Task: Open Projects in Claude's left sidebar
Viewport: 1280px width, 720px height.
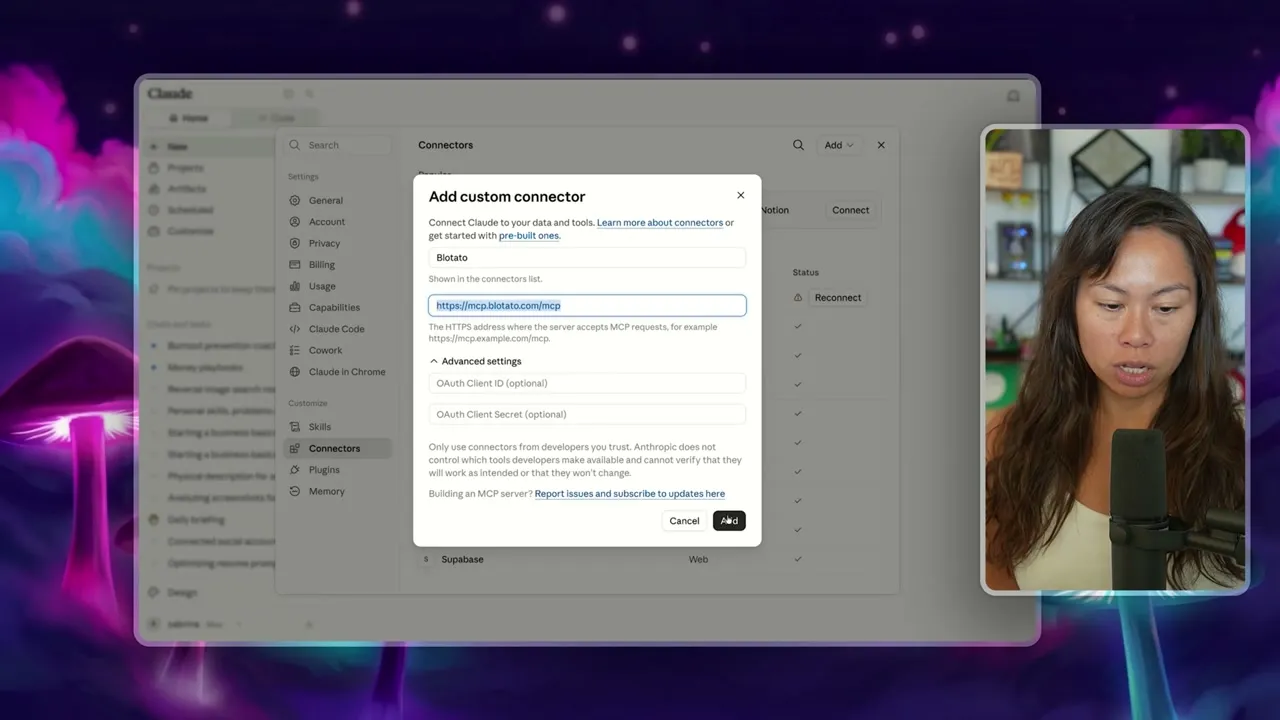Action: coord(185,168)
